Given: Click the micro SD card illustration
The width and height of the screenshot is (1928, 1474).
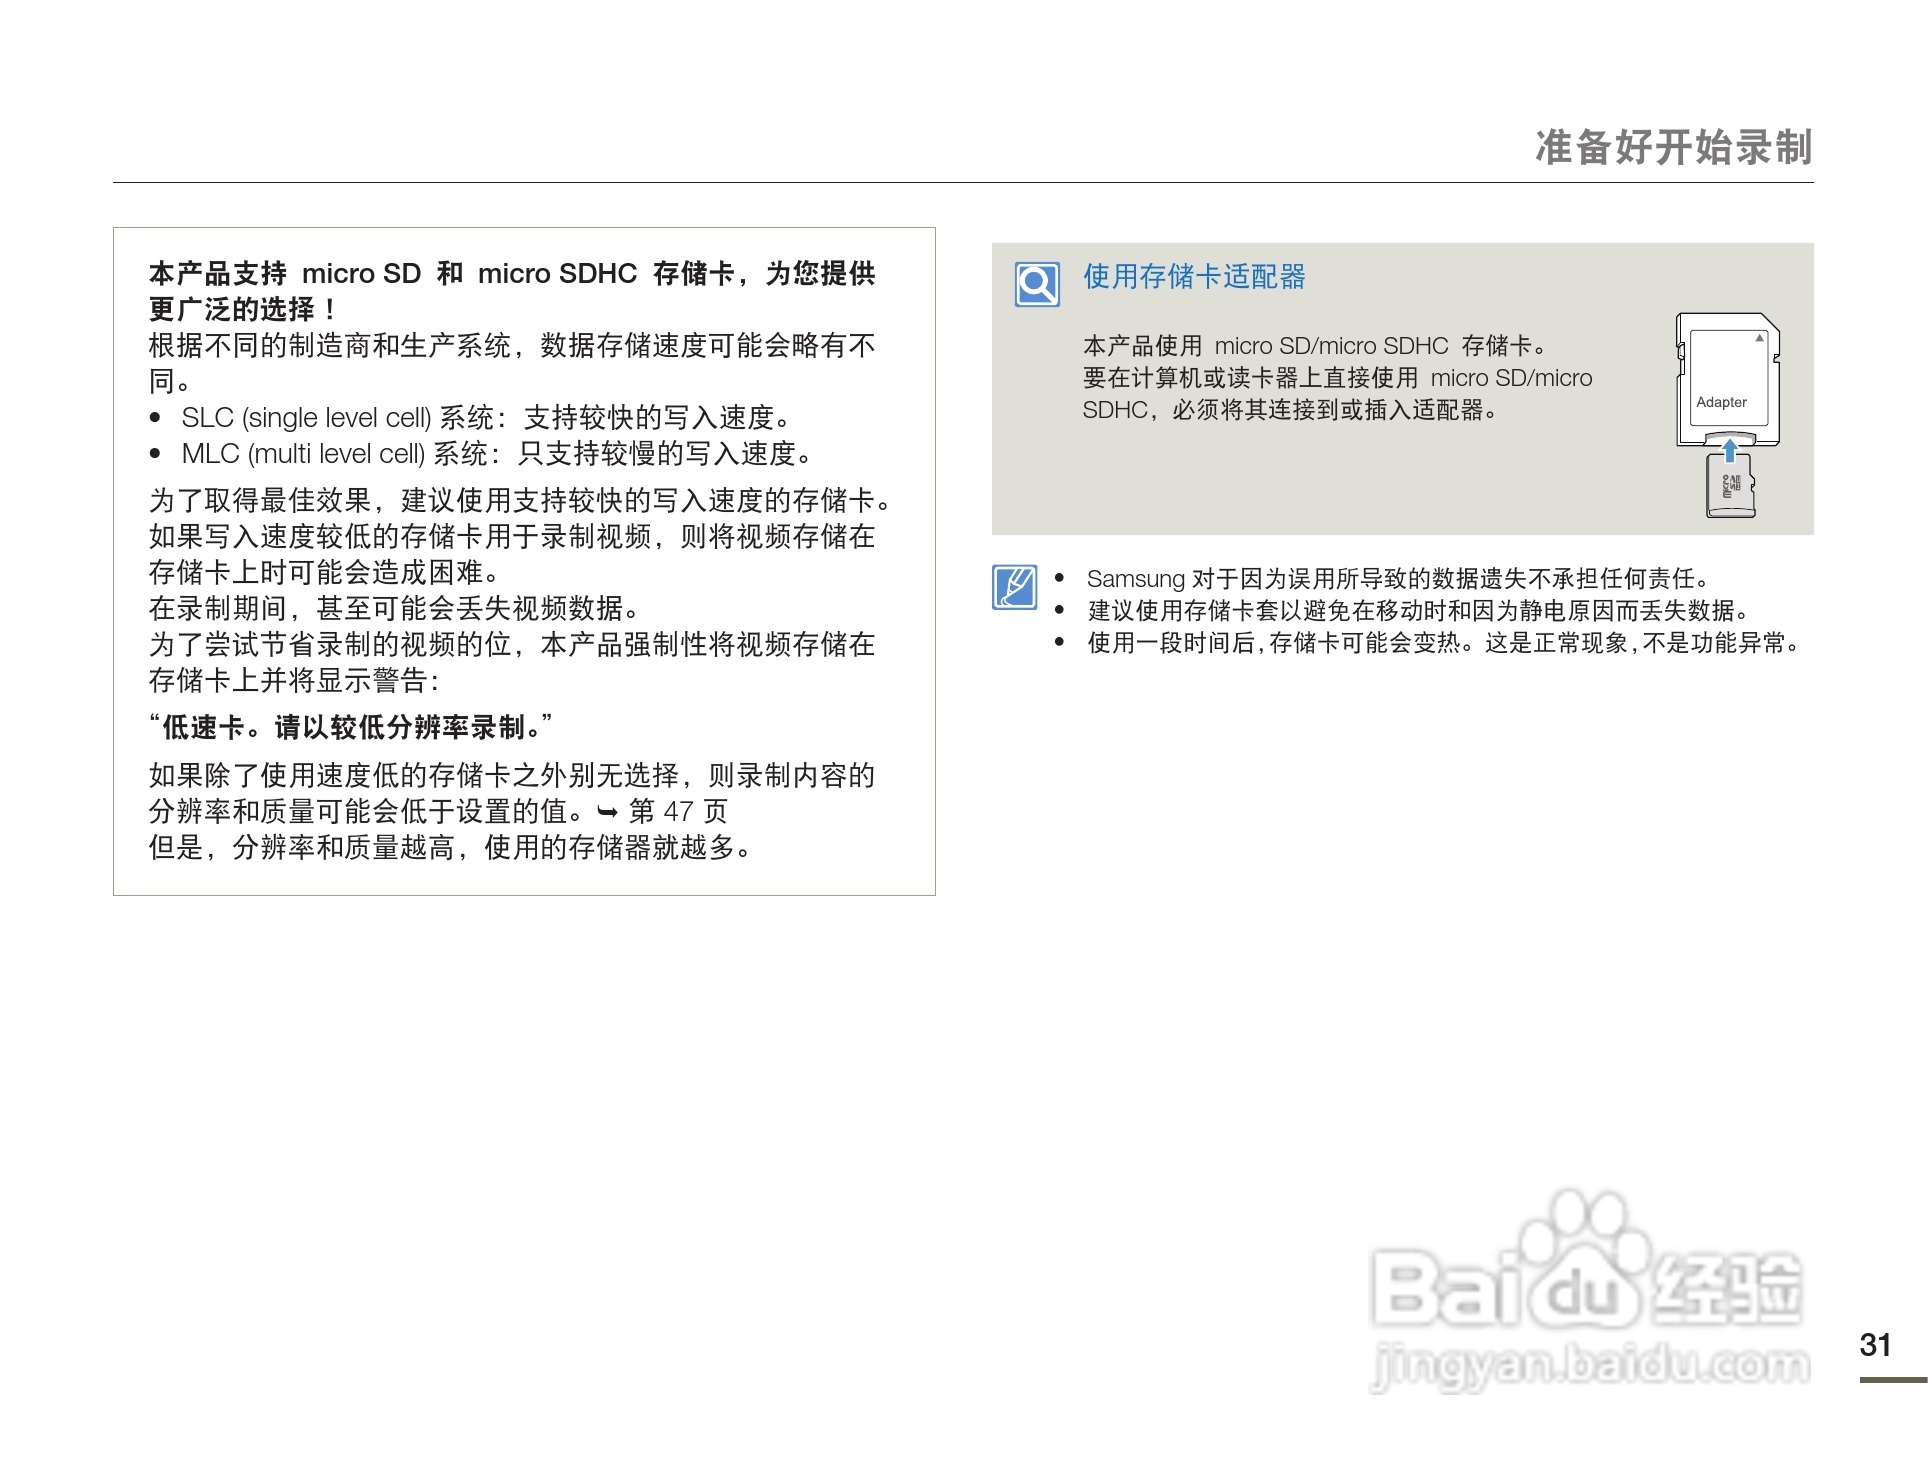Looking at the screenshot, I should 1731,488.
